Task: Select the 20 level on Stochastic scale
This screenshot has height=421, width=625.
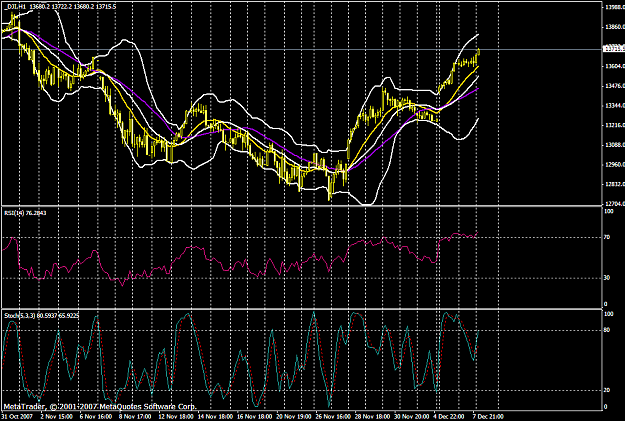Action: pyautogui.click(x=607, y=390)
